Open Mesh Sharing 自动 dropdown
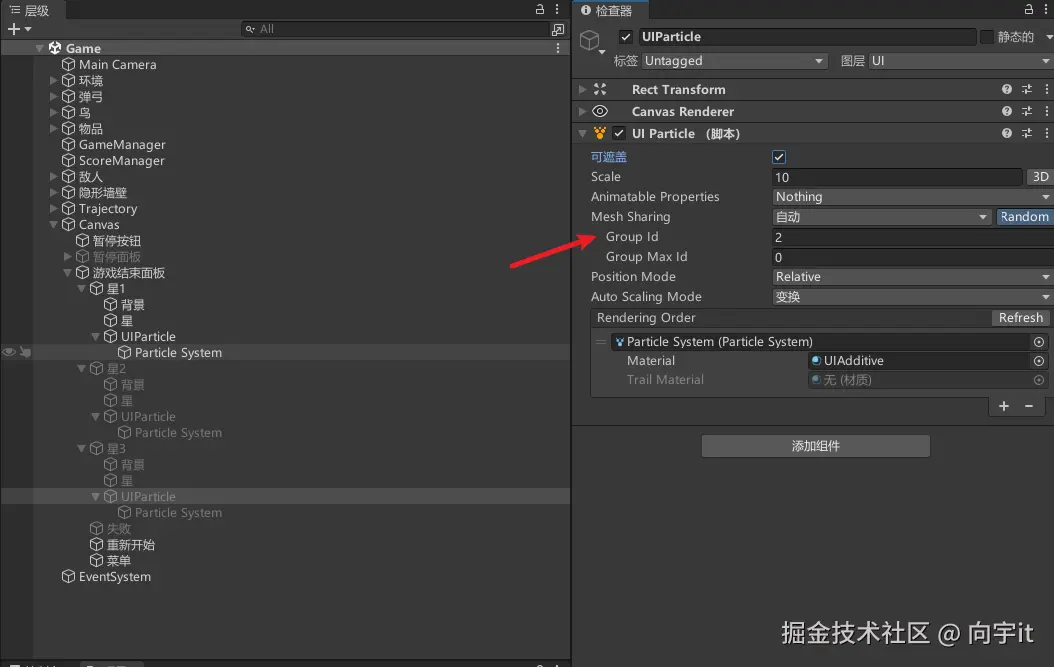Image resolution: width=1054 pixels, height=667 pixels. point(882,217)
